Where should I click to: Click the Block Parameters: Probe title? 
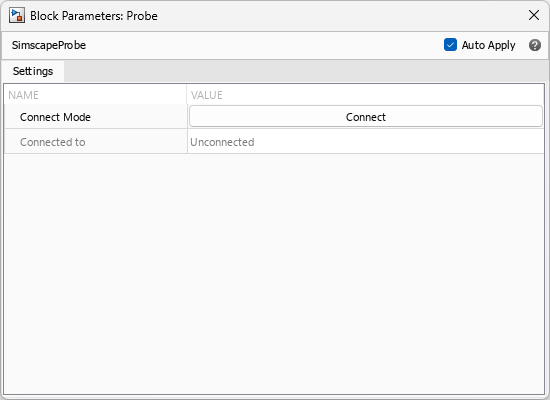coord(94,16)
